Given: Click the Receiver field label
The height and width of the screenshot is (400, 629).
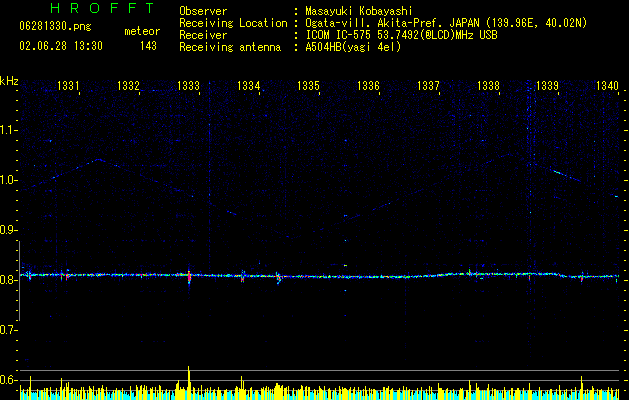Looking at the screenshot, I should point(203,35).
